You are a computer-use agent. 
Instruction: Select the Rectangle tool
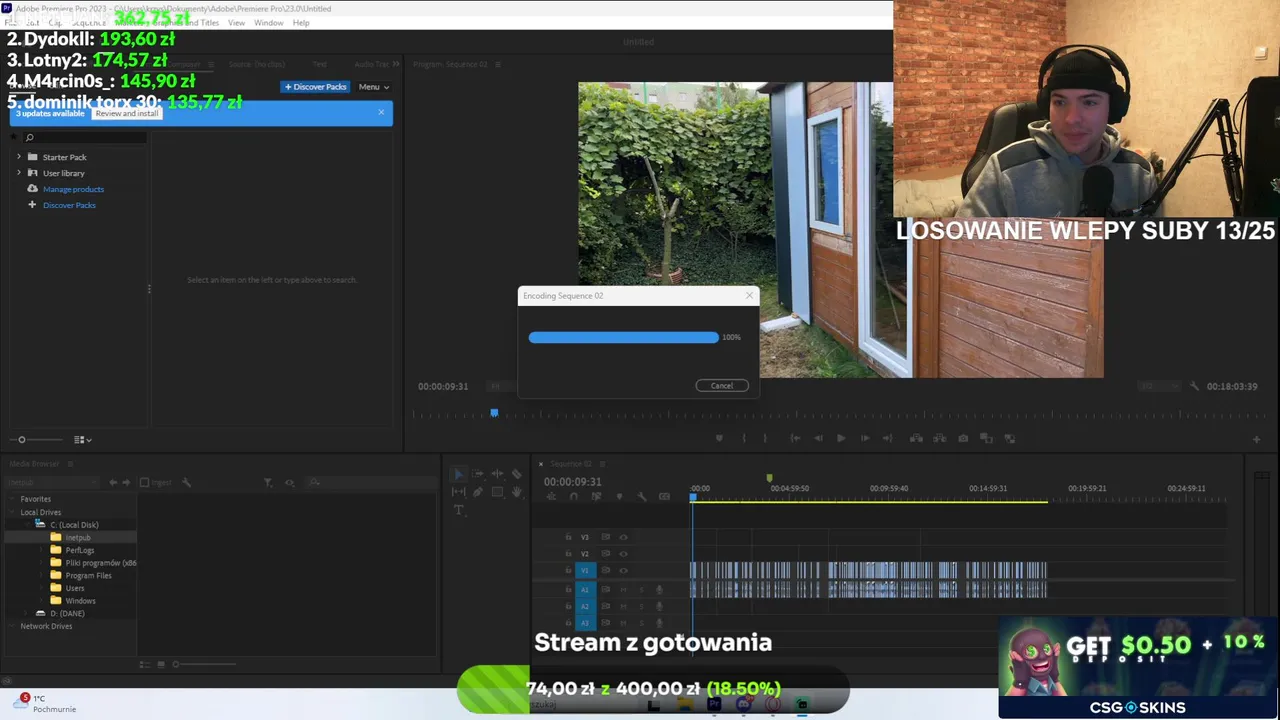pyautogui.click(x=497, y=492)
